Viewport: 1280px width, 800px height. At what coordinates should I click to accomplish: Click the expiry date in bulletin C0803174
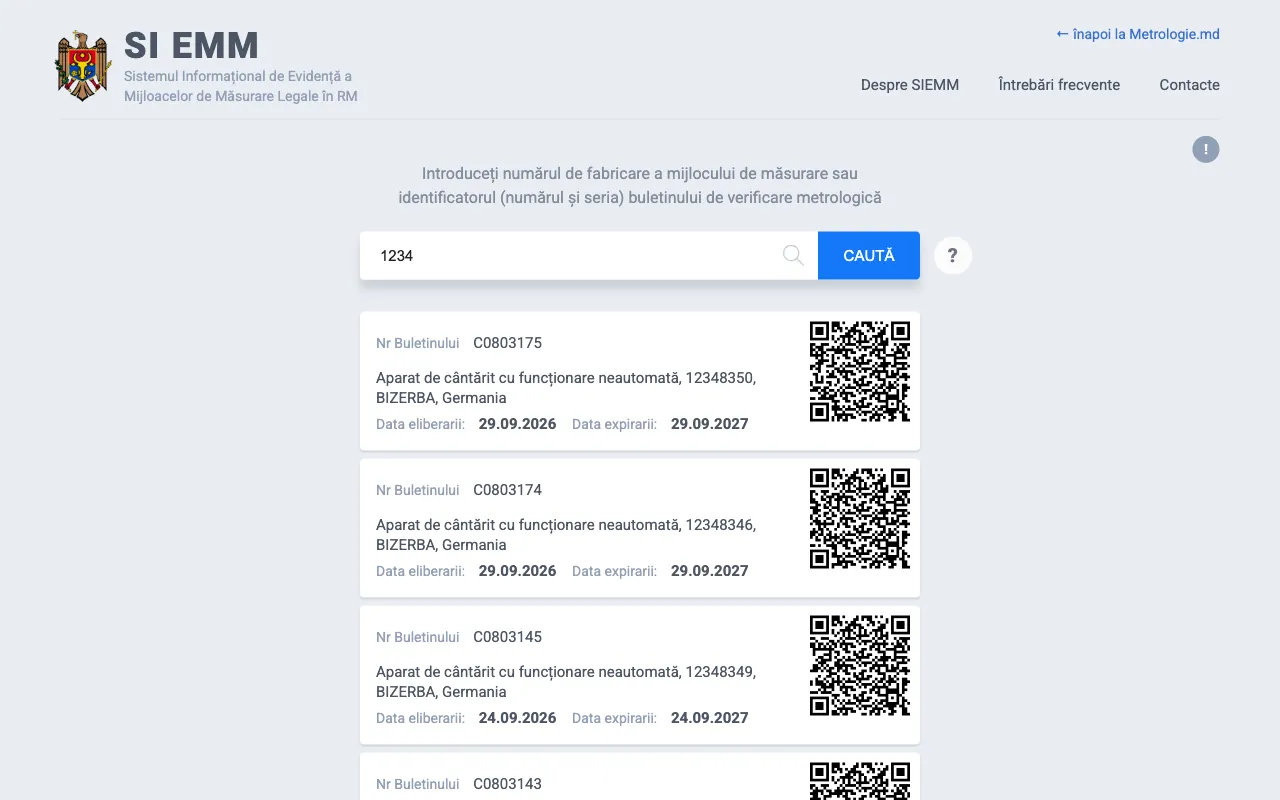tap(709, 571)
